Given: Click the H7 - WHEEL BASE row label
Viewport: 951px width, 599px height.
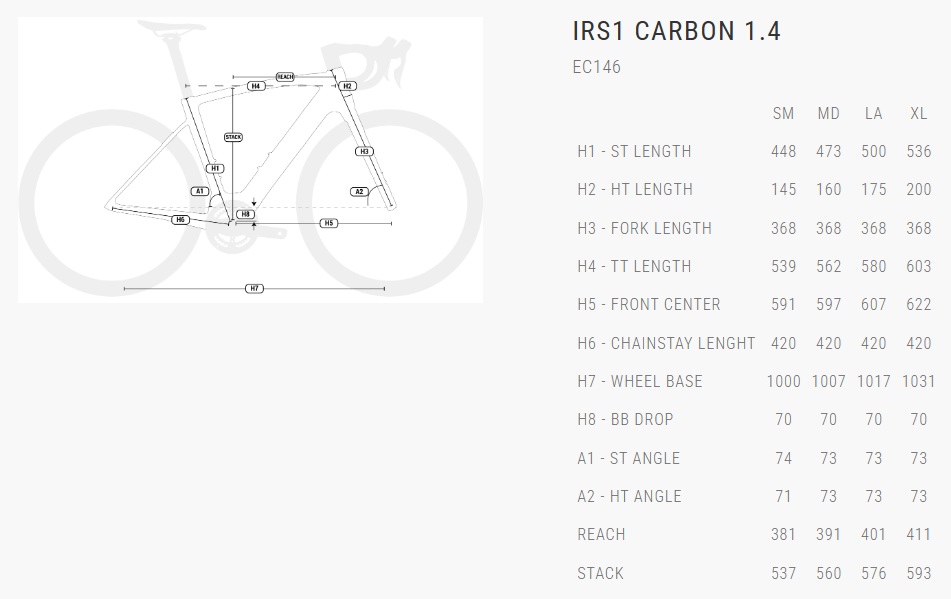Looking at the screenshot, I should pos(640,381).
